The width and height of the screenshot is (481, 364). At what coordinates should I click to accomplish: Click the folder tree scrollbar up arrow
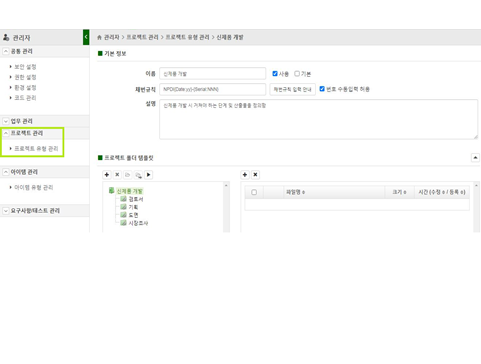[226, 185]
